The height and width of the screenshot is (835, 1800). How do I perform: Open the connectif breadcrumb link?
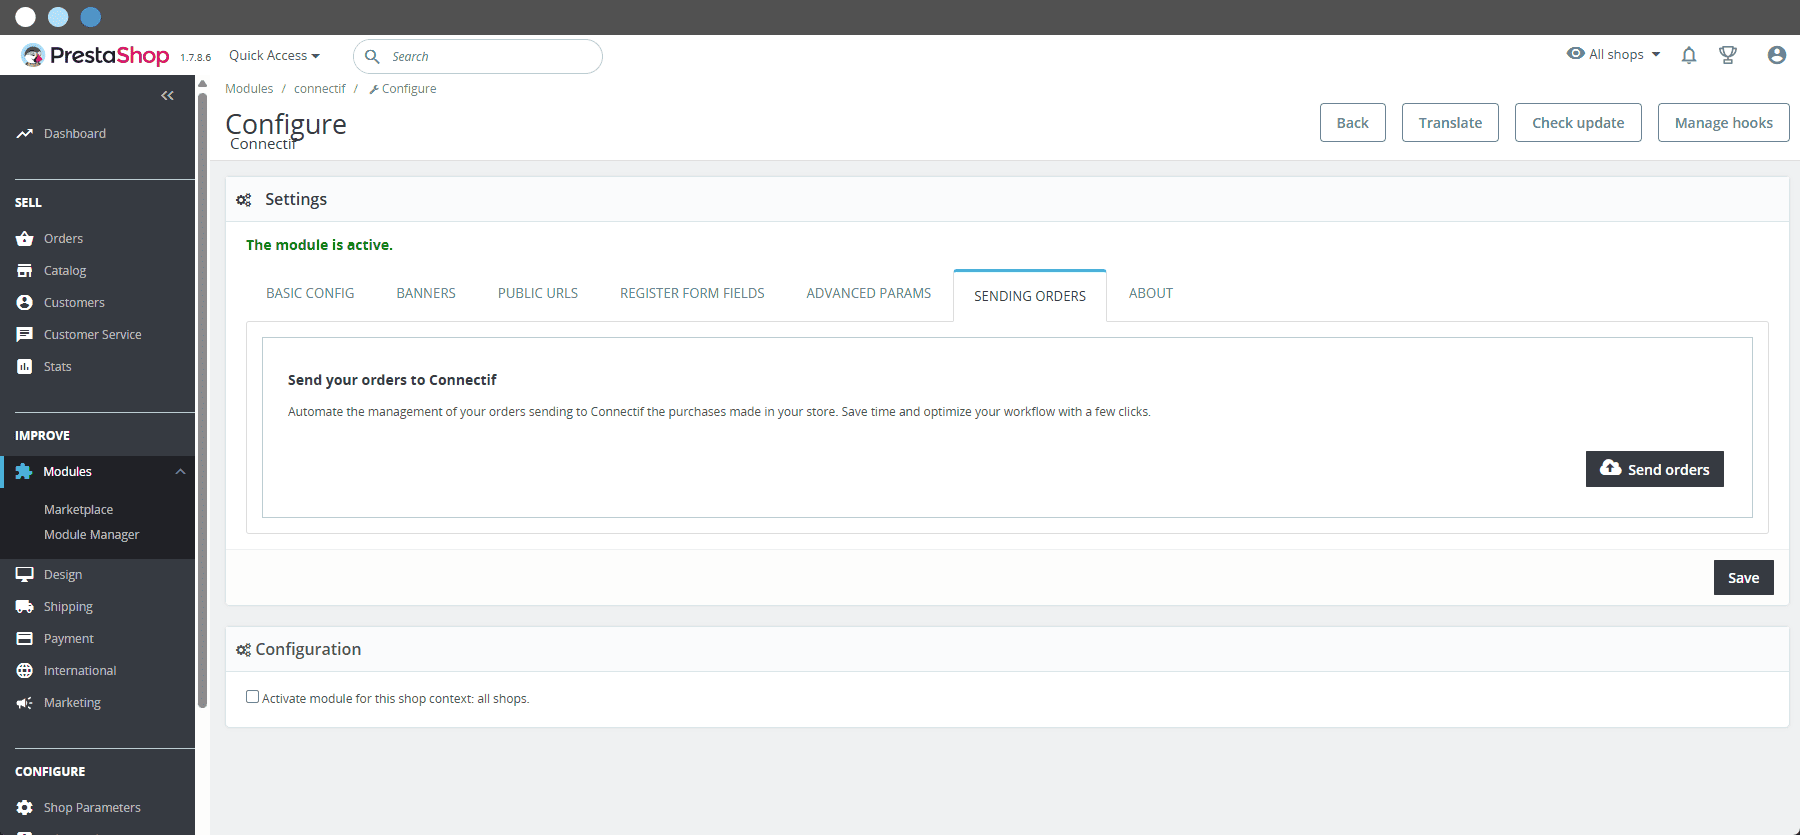(320, 89)
